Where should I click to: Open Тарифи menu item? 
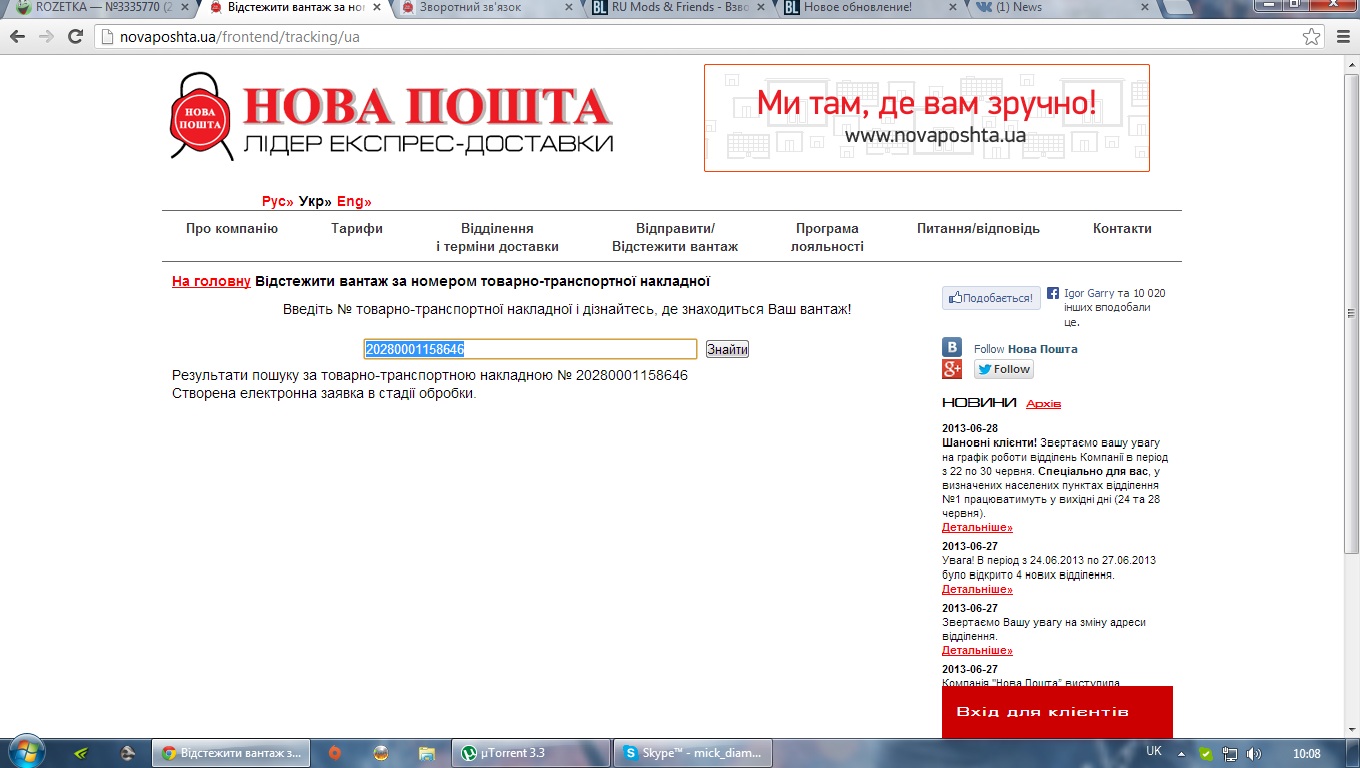pos(357,228)
